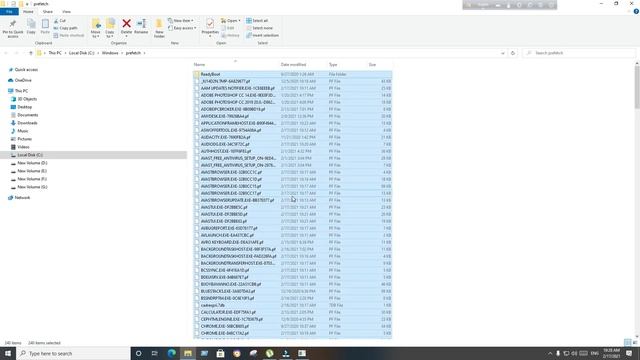Open address bar history dropdown
Image resolution: width=640 pixels, height=360 pixels.
click(502, 53)
